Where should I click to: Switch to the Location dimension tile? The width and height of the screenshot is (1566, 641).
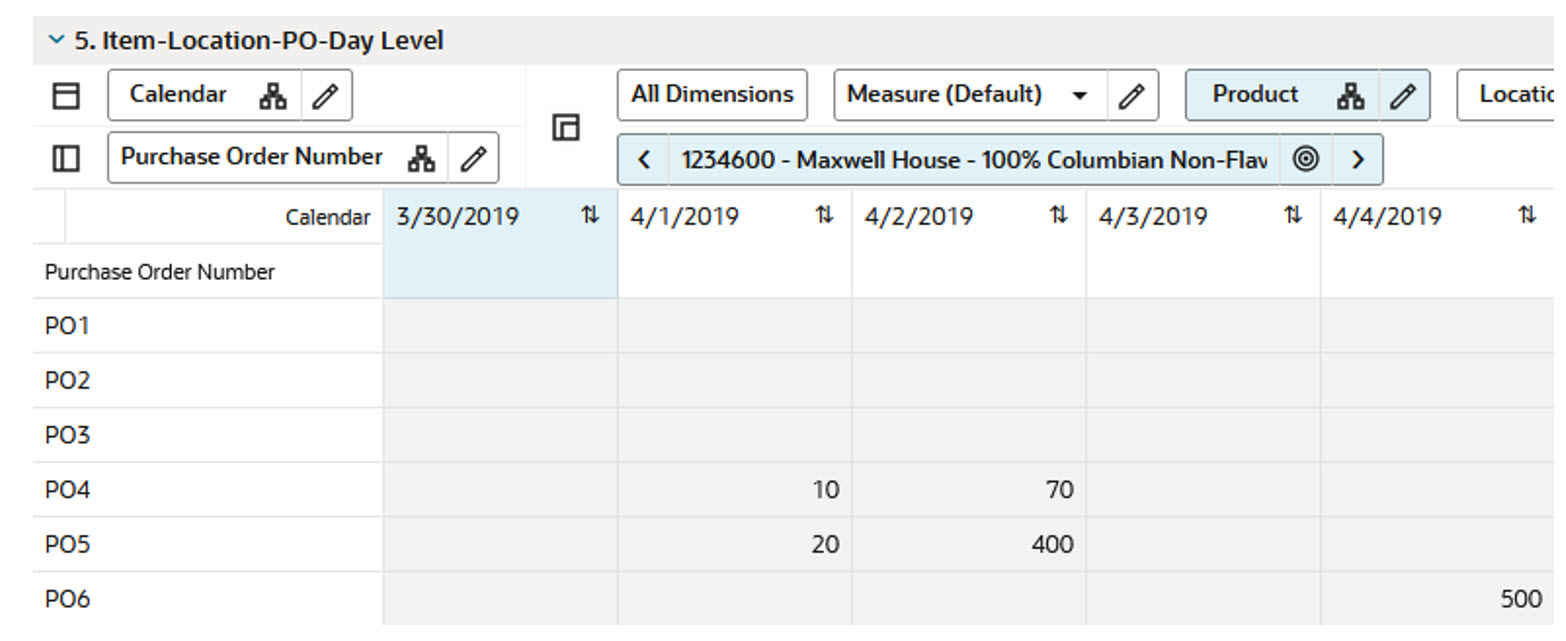1519,95
